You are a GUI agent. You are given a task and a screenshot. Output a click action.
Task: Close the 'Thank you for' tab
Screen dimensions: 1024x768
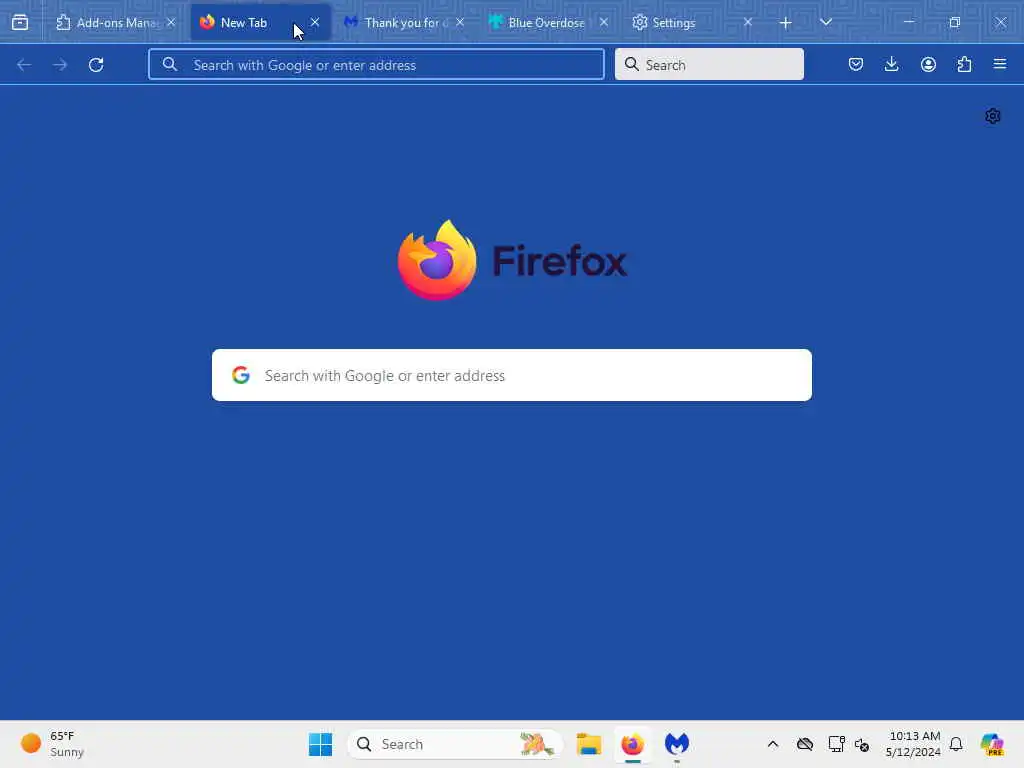460,22
